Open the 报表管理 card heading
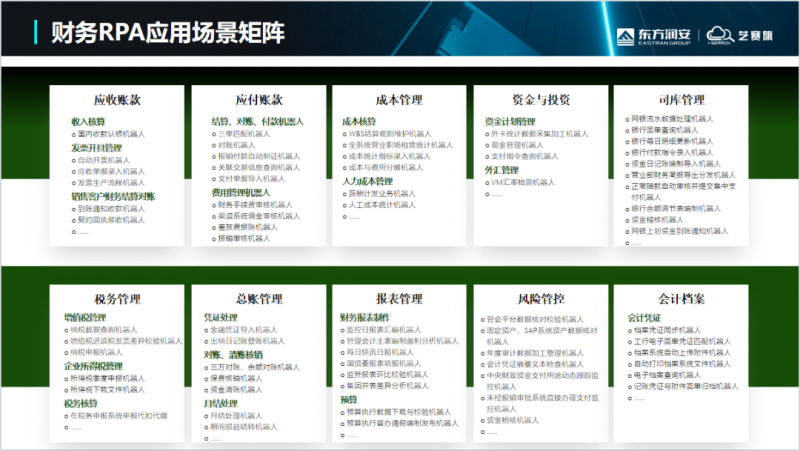This screenshot has width=800, height=451. pyautogui.click(x=397, y=299)
